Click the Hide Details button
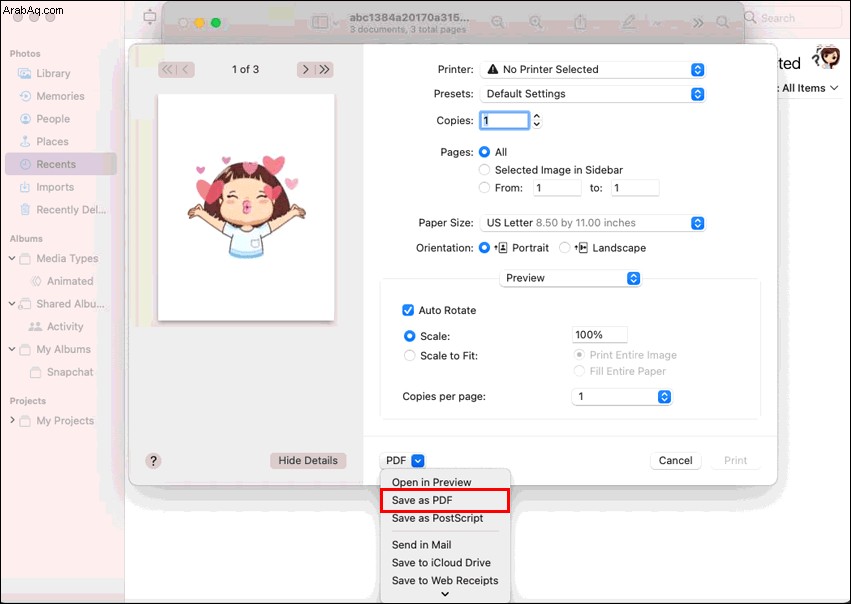Image resolution: width=851 pixels, height=604 pixels. (x=308, y=461)
